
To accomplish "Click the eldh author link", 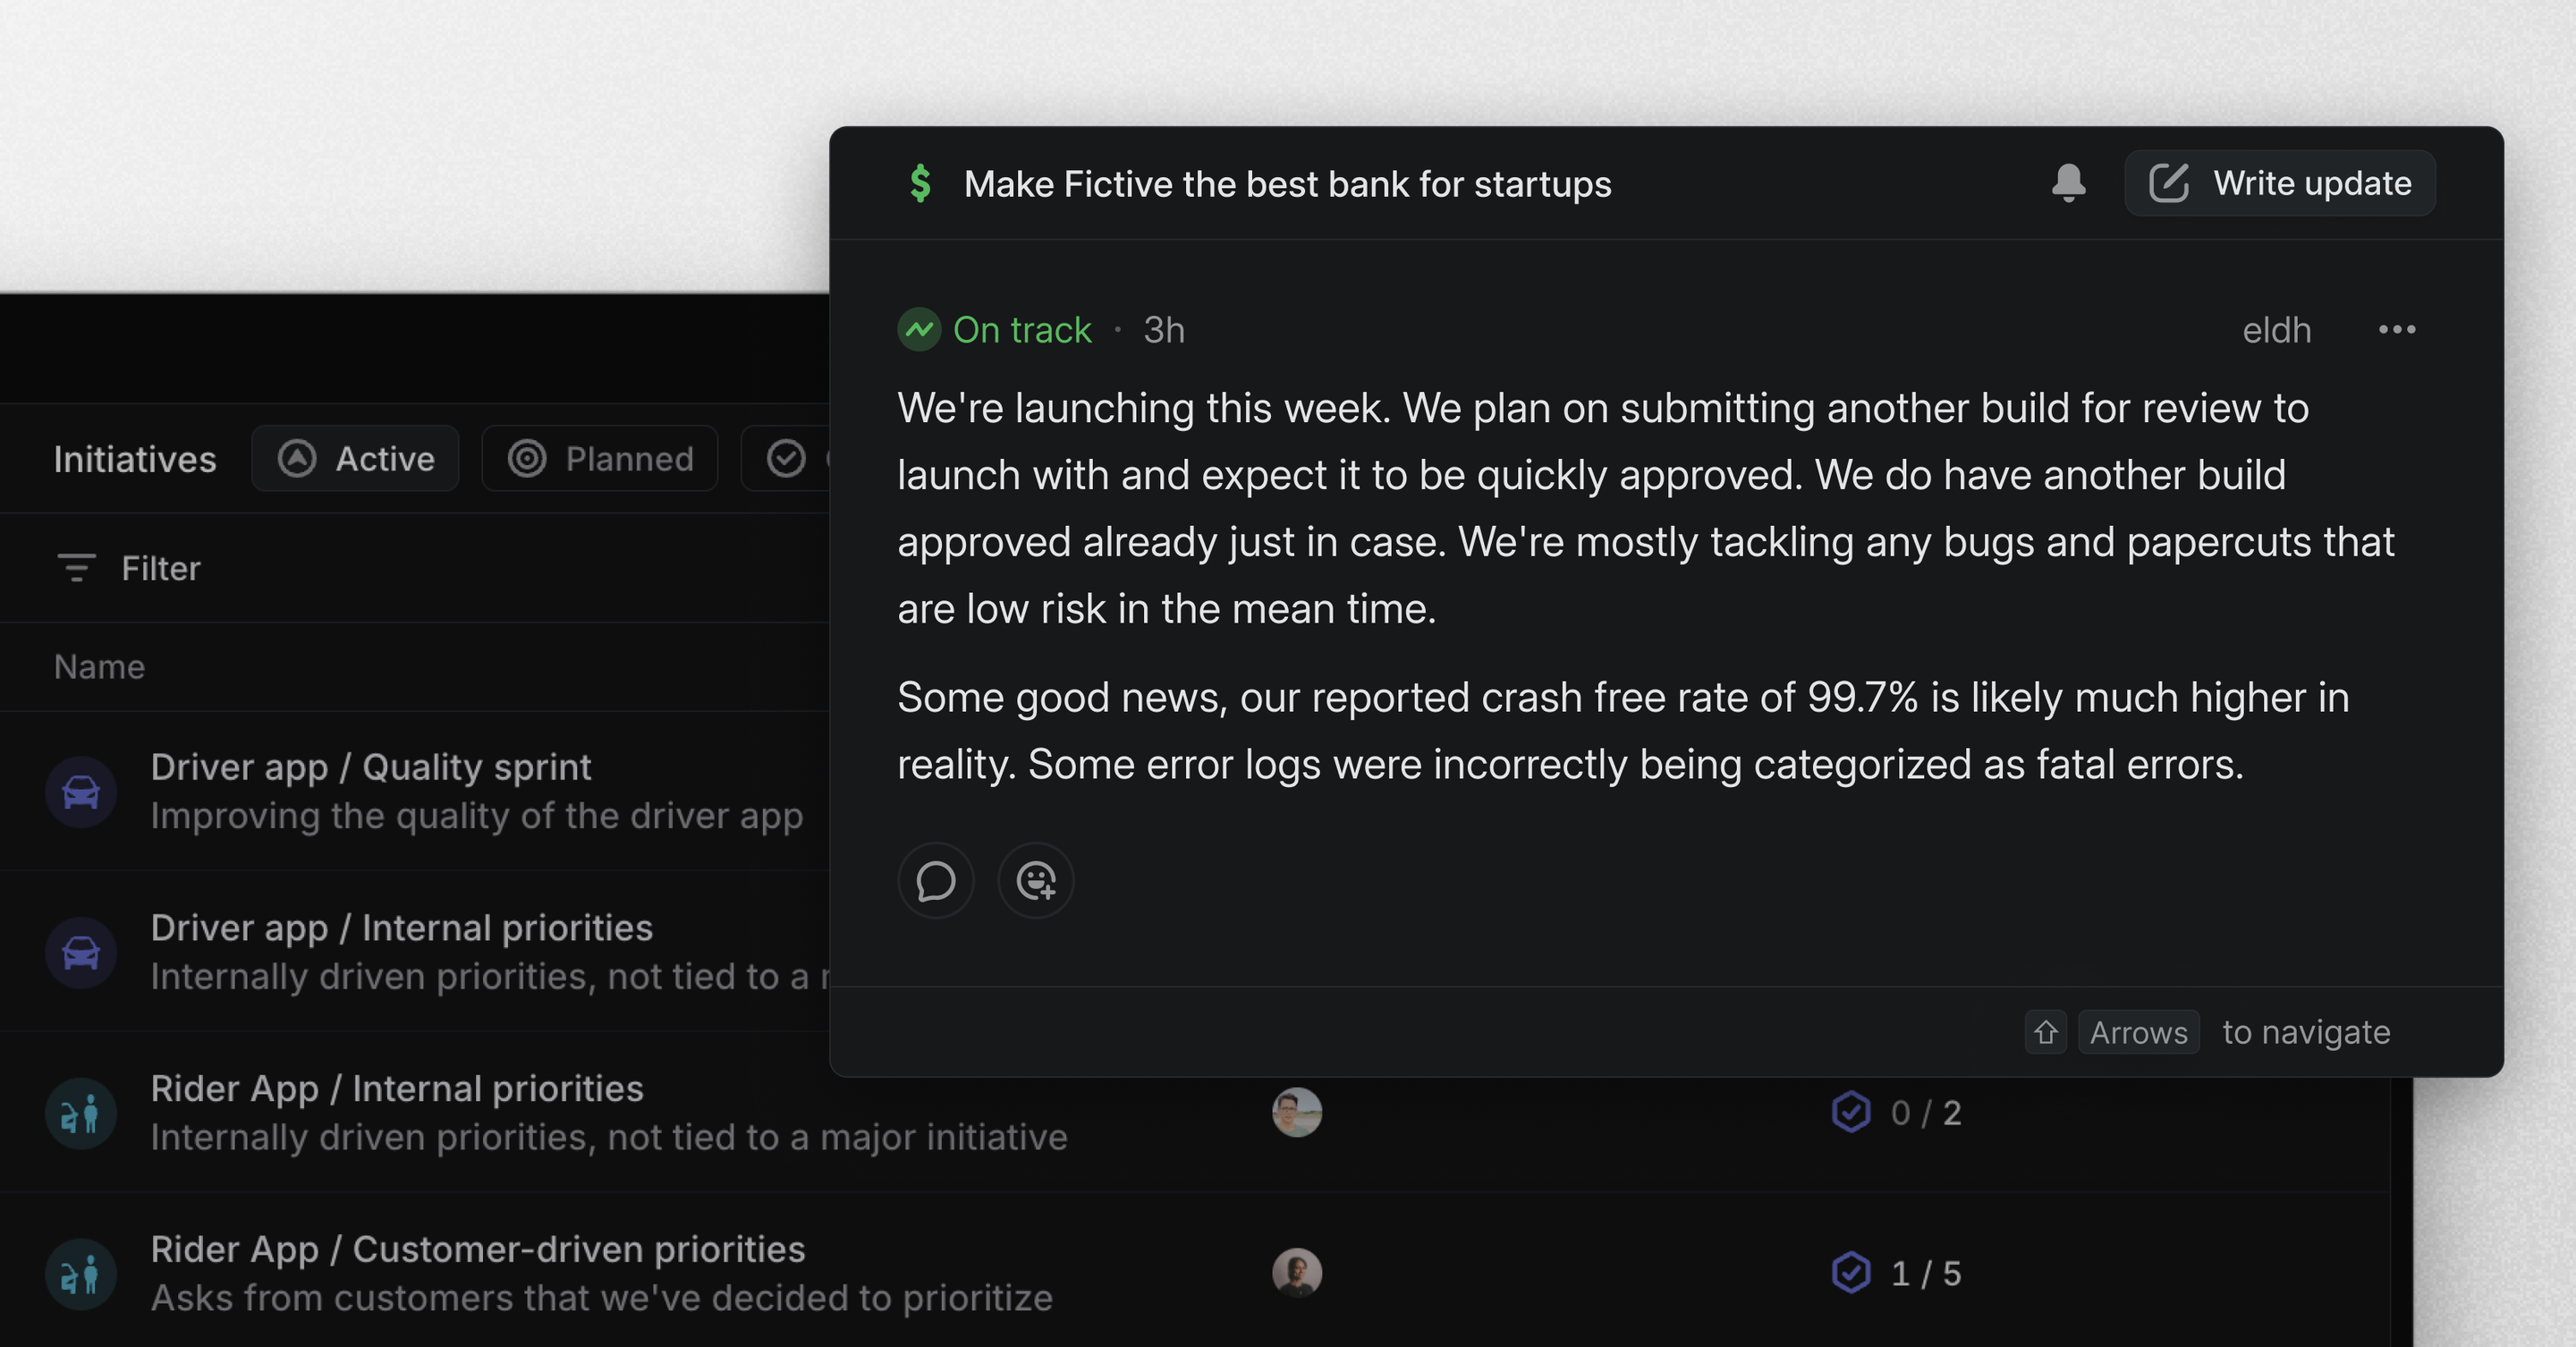I will [x=2276, y=330].
